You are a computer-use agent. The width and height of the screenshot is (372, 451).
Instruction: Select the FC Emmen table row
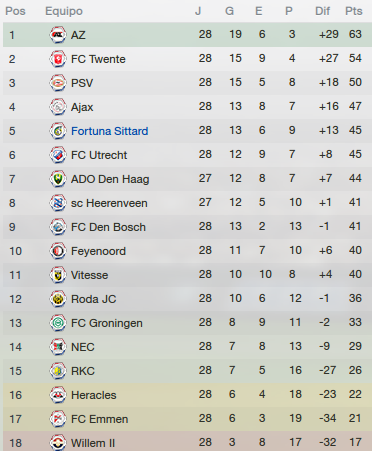pyautogui.click(x=187, y=419)
